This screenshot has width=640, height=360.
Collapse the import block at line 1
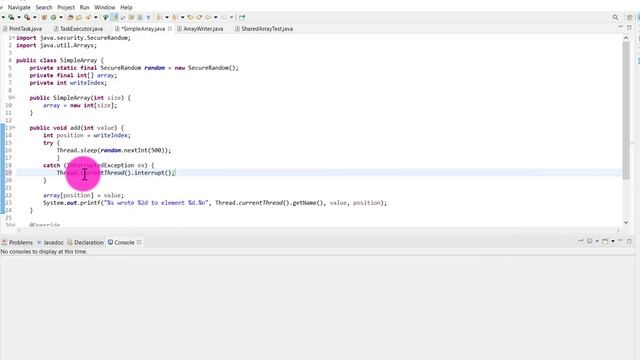(x=13, y=38)
